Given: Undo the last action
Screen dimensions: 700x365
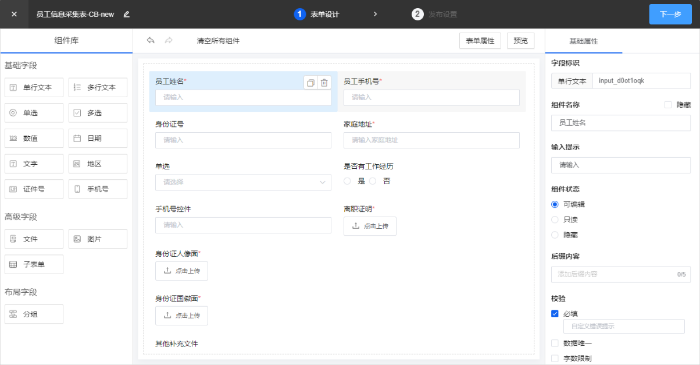Looking at the screenshot, I should click(150, 41).
